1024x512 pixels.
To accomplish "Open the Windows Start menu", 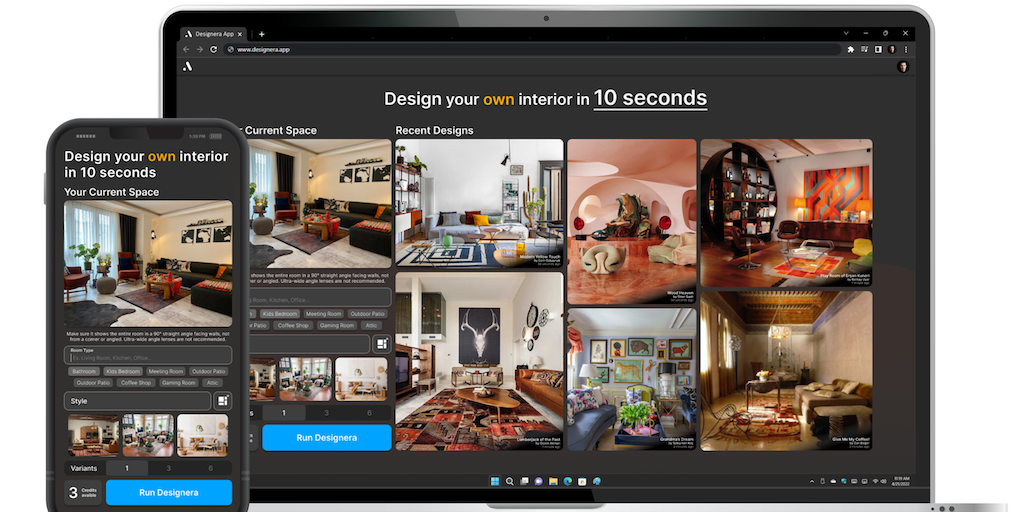I will point(494,481).
